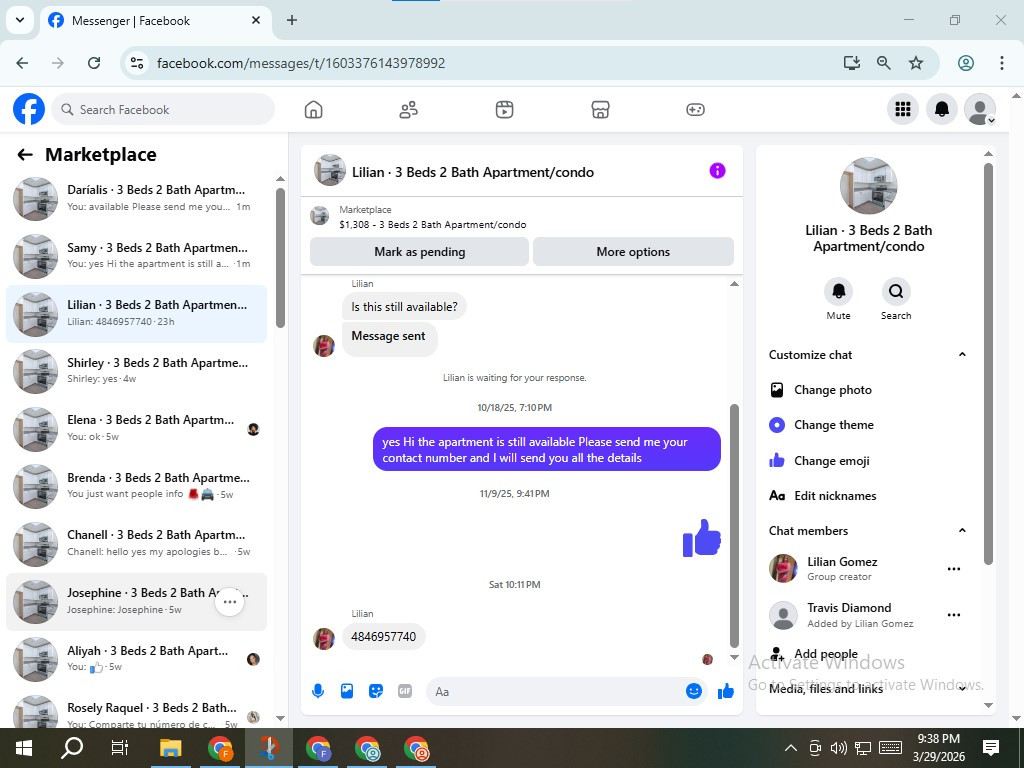This screenshot has height=768, width=1024.
Task: Select Change photo option
Action: pos(867,390)
